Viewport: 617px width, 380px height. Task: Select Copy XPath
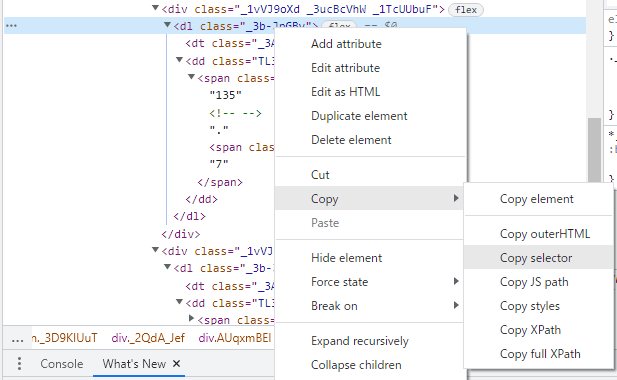[530, 330]
